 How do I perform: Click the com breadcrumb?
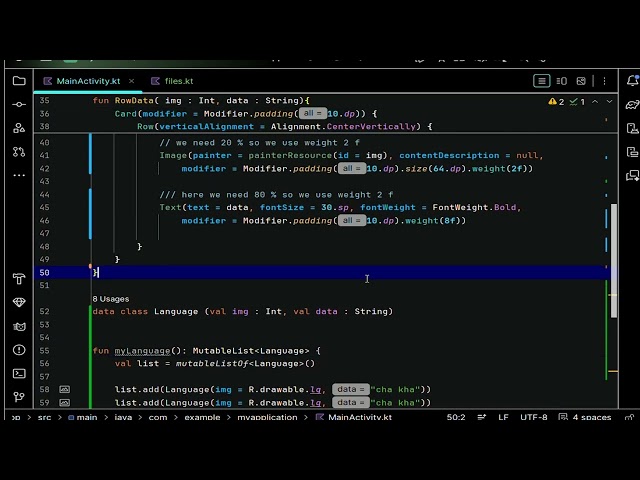(158, 417)
